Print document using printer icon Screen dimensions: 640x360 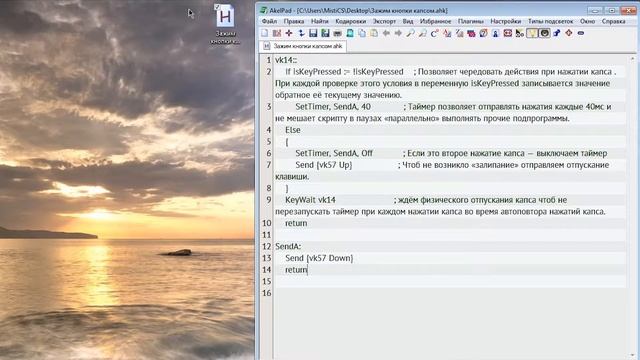[338, 33]
